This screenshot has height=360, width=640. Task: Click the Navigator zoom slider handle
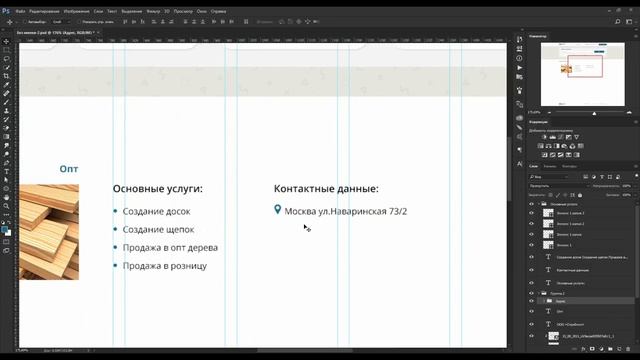tap(594, 113)
